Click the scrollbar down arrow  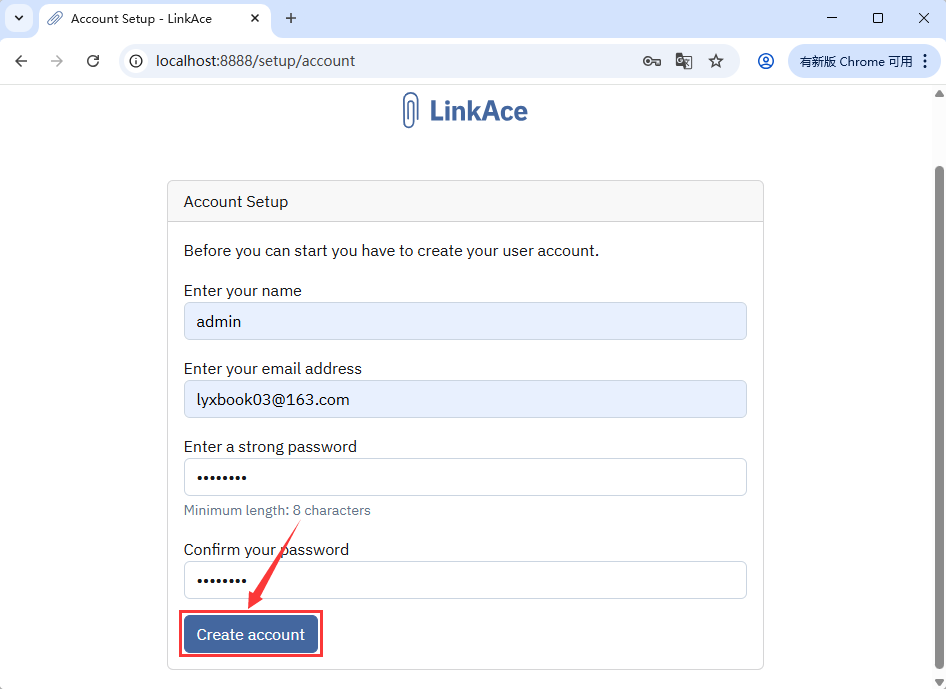[x=939, y=682]
